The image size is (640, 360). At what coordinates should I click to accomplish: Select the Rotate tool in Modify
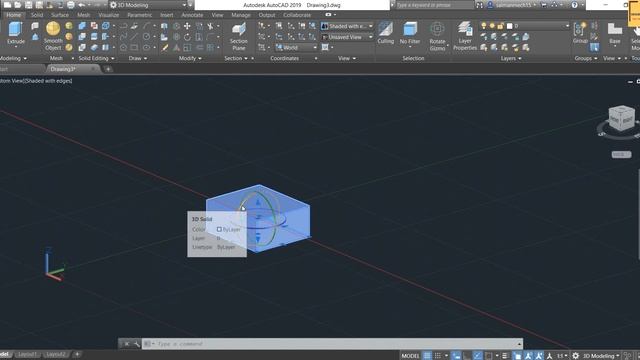click(187, 37)
